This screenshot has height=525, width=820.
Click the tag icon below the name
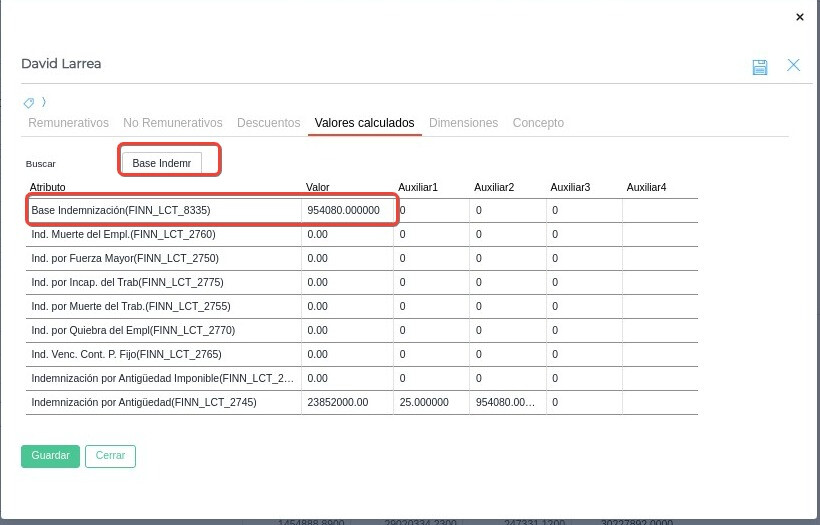coord(30,103)
